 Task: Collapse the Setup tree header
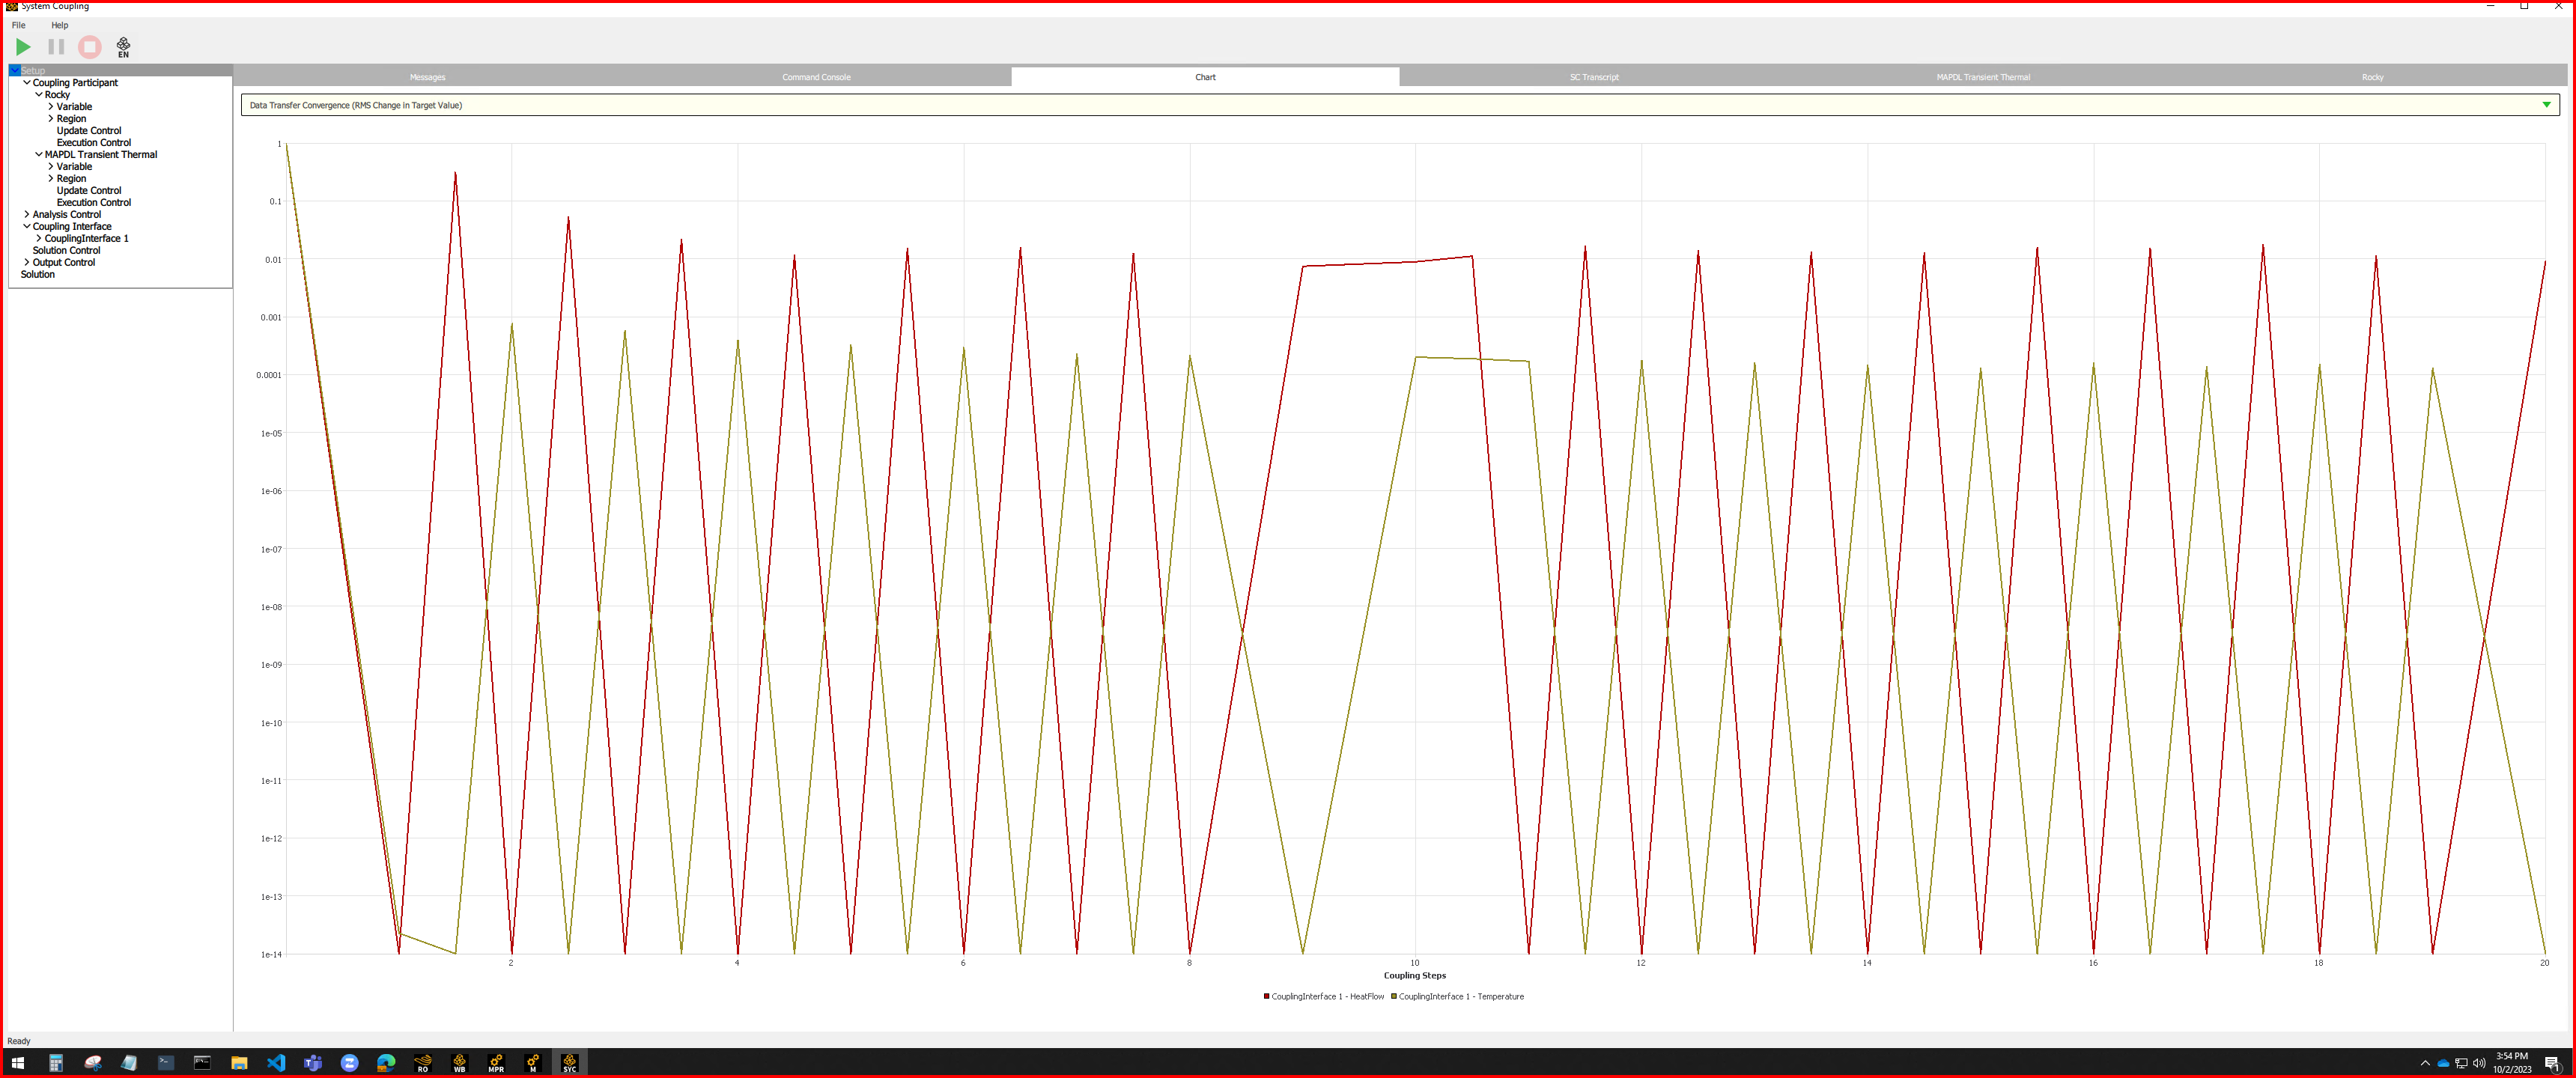15,71
